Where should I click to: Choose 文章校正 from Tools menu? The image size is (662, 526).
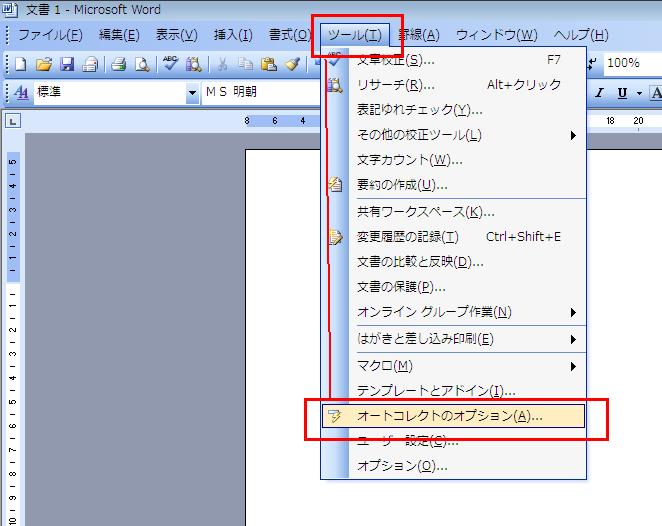(453, 60)
